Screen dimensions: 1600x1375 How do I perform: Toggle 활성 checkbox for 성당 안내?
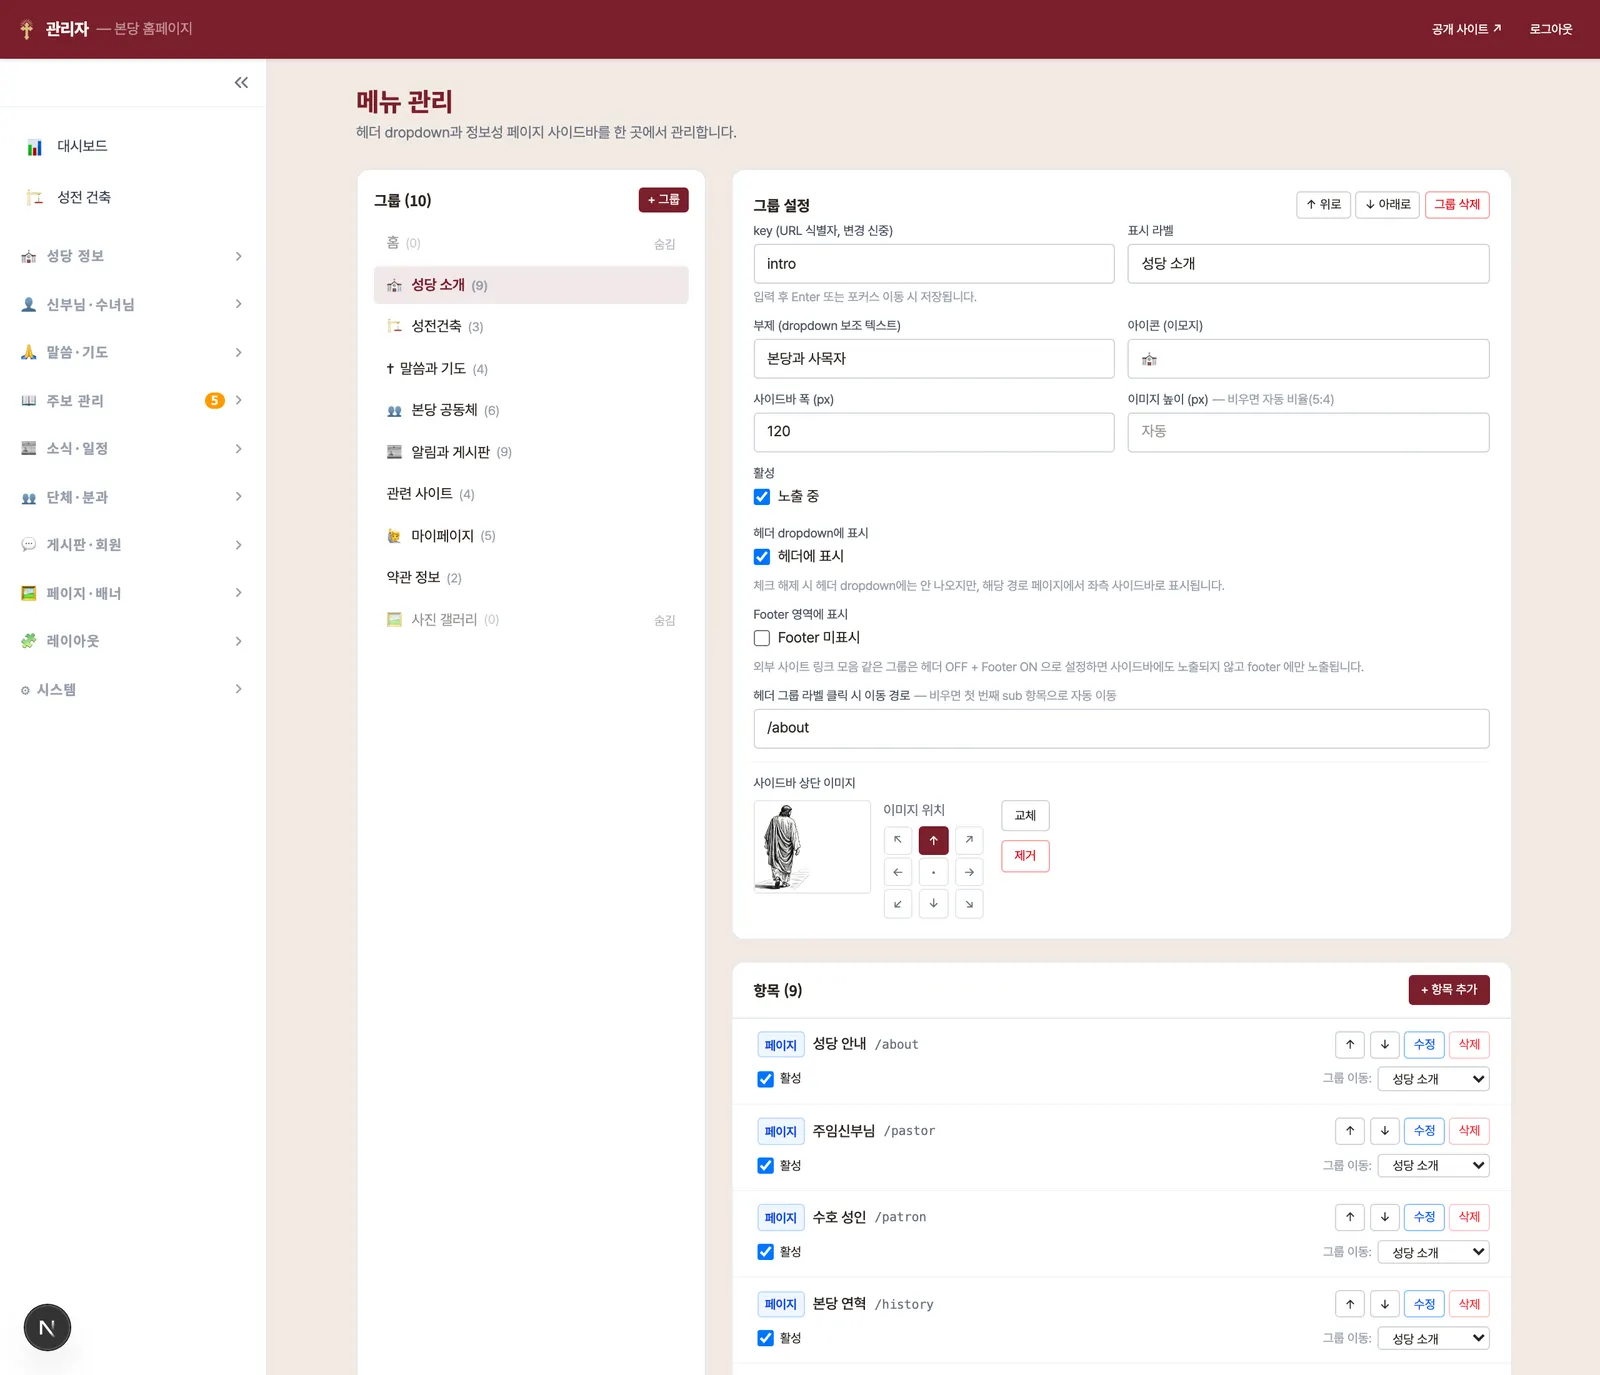pos(766,1079)
